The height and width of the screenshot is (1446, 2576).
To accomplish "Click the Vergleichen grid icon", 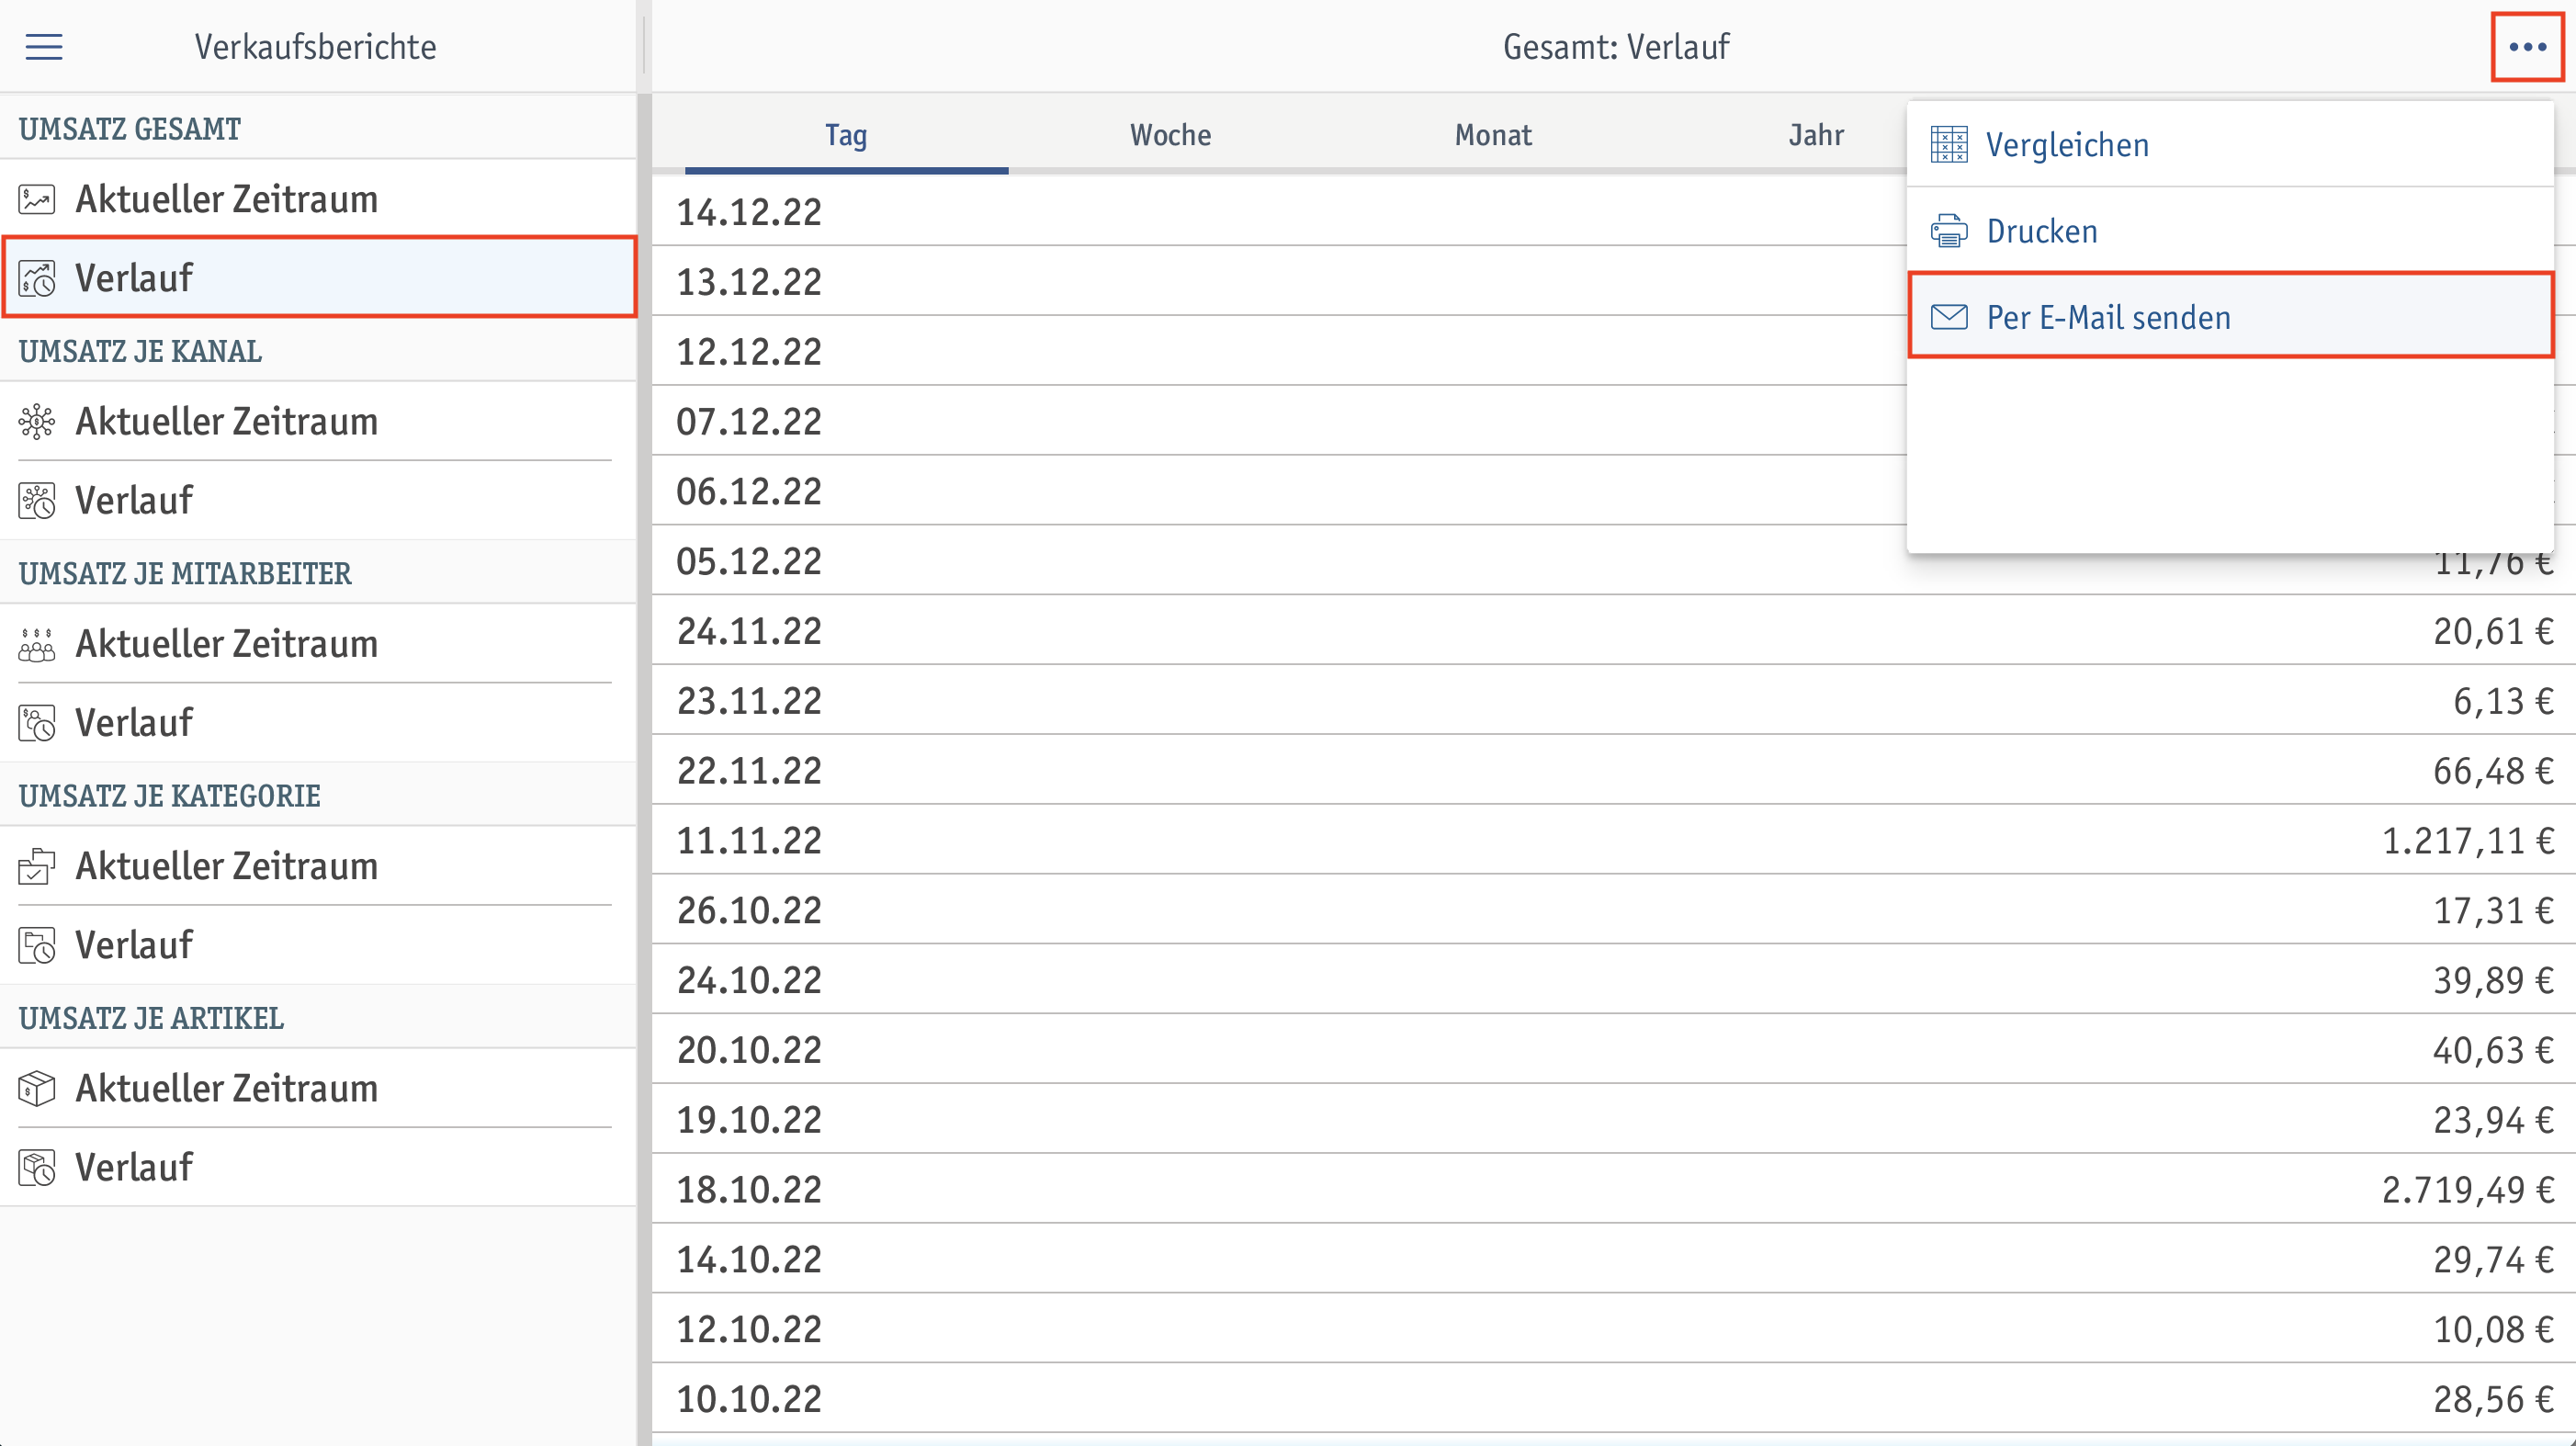I will pyautogui.click(x=1948, y=145).
